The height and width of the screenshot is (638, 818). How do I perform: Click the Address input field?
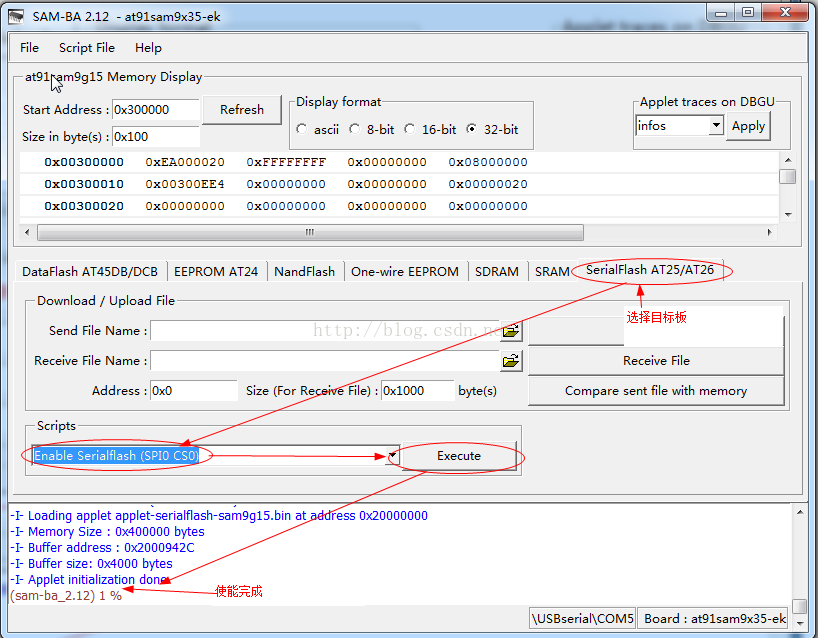click(194, 391)
